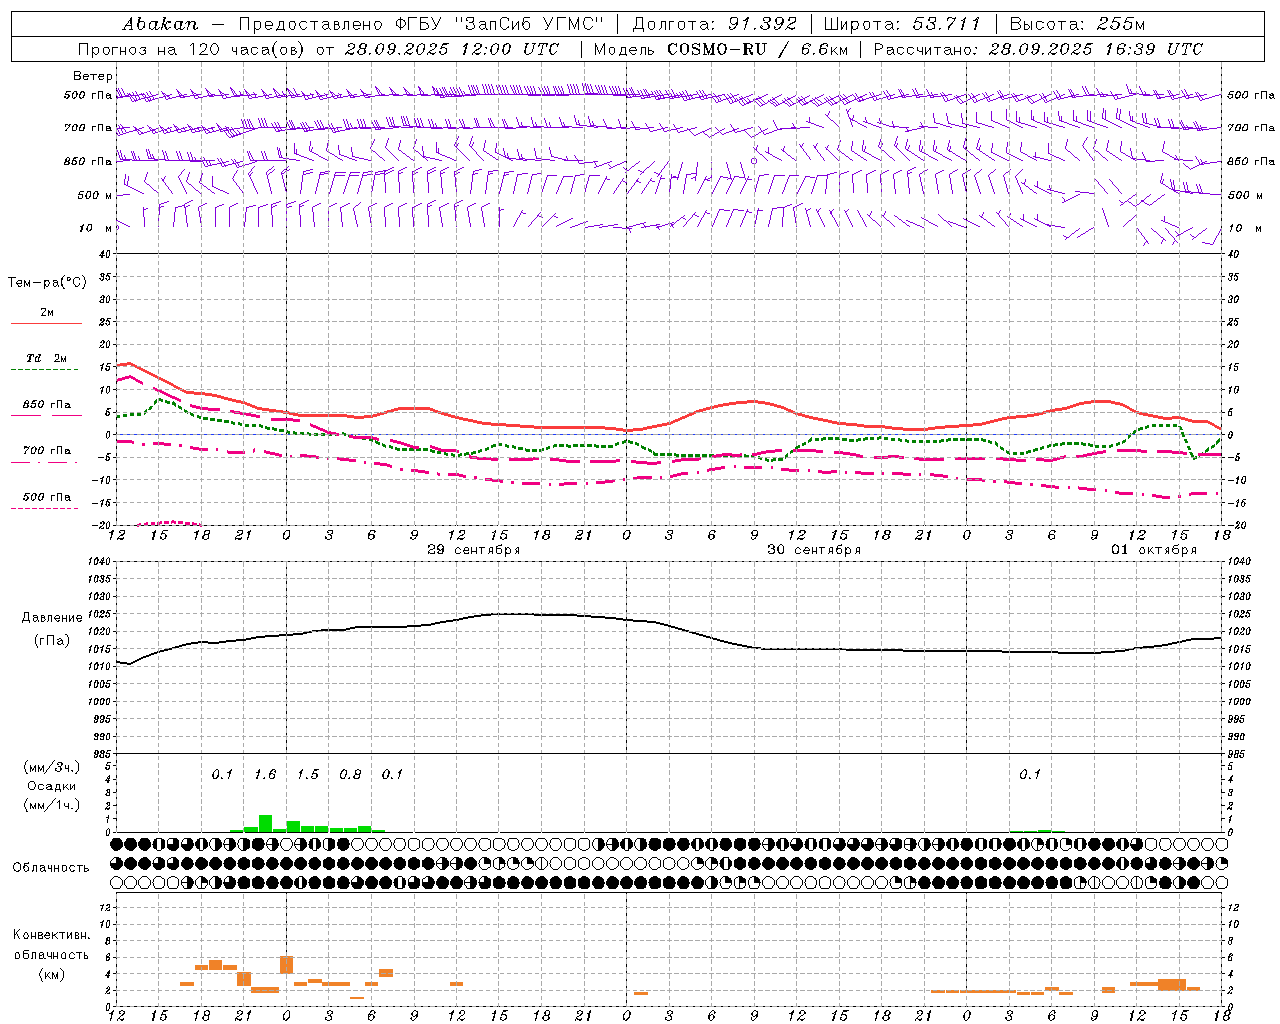Click the '2м' temperature legend entry

pos(47,313)
